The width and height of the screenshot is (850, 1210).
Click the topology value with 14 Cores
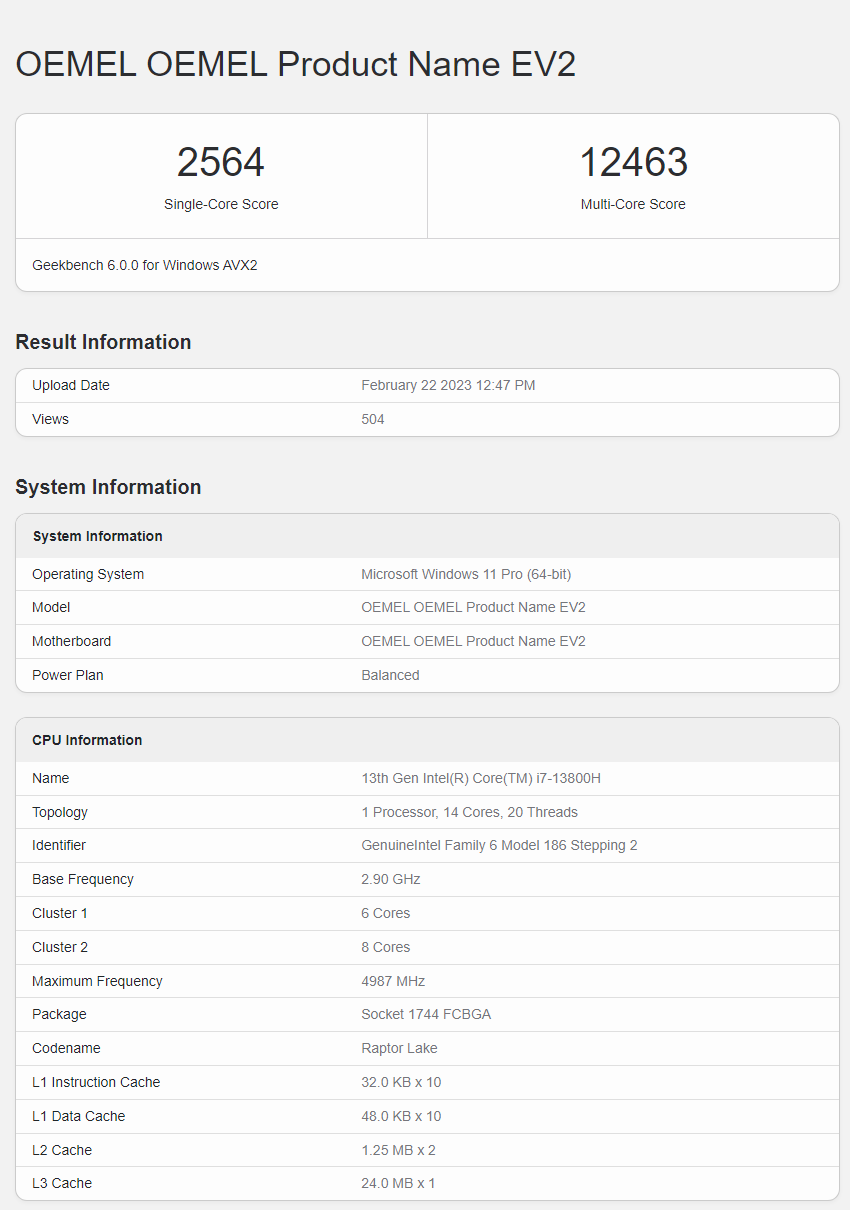pyautogui.click(x=469, y=813)
